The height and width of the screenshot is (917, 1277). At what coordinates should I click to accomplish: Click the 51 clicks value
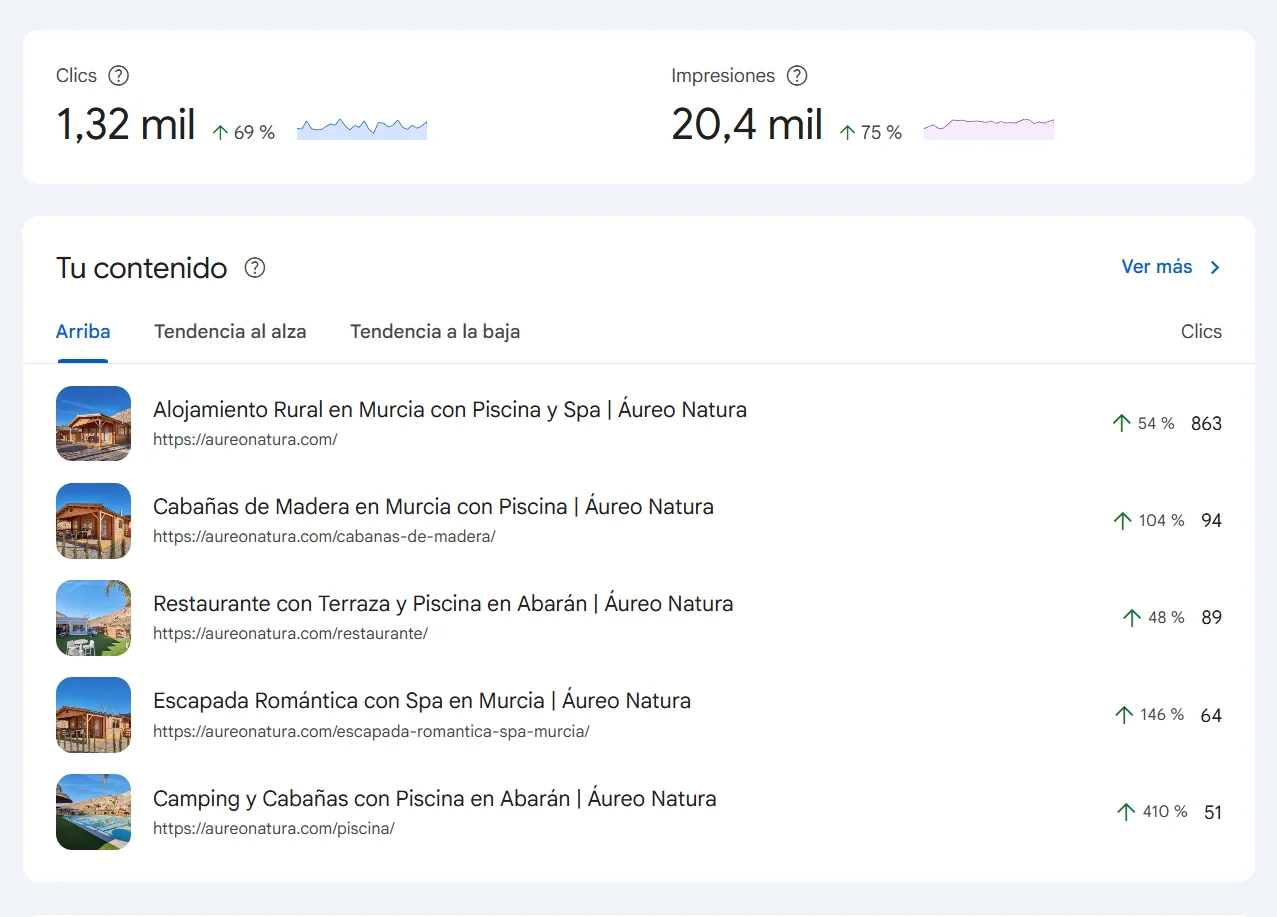click(1213, 813)
